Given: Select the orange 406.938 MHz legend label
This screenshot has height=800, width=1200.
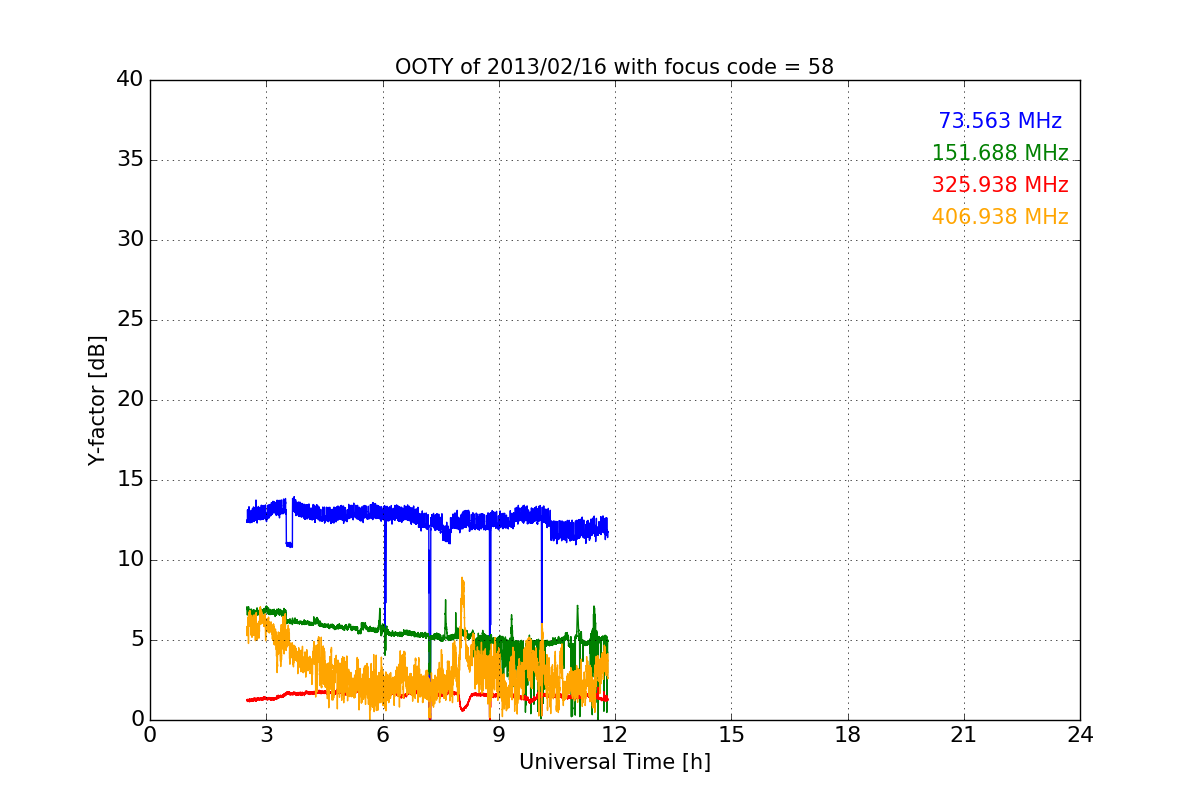Looking at the screenshot, I should click(x=1000, y=217).
